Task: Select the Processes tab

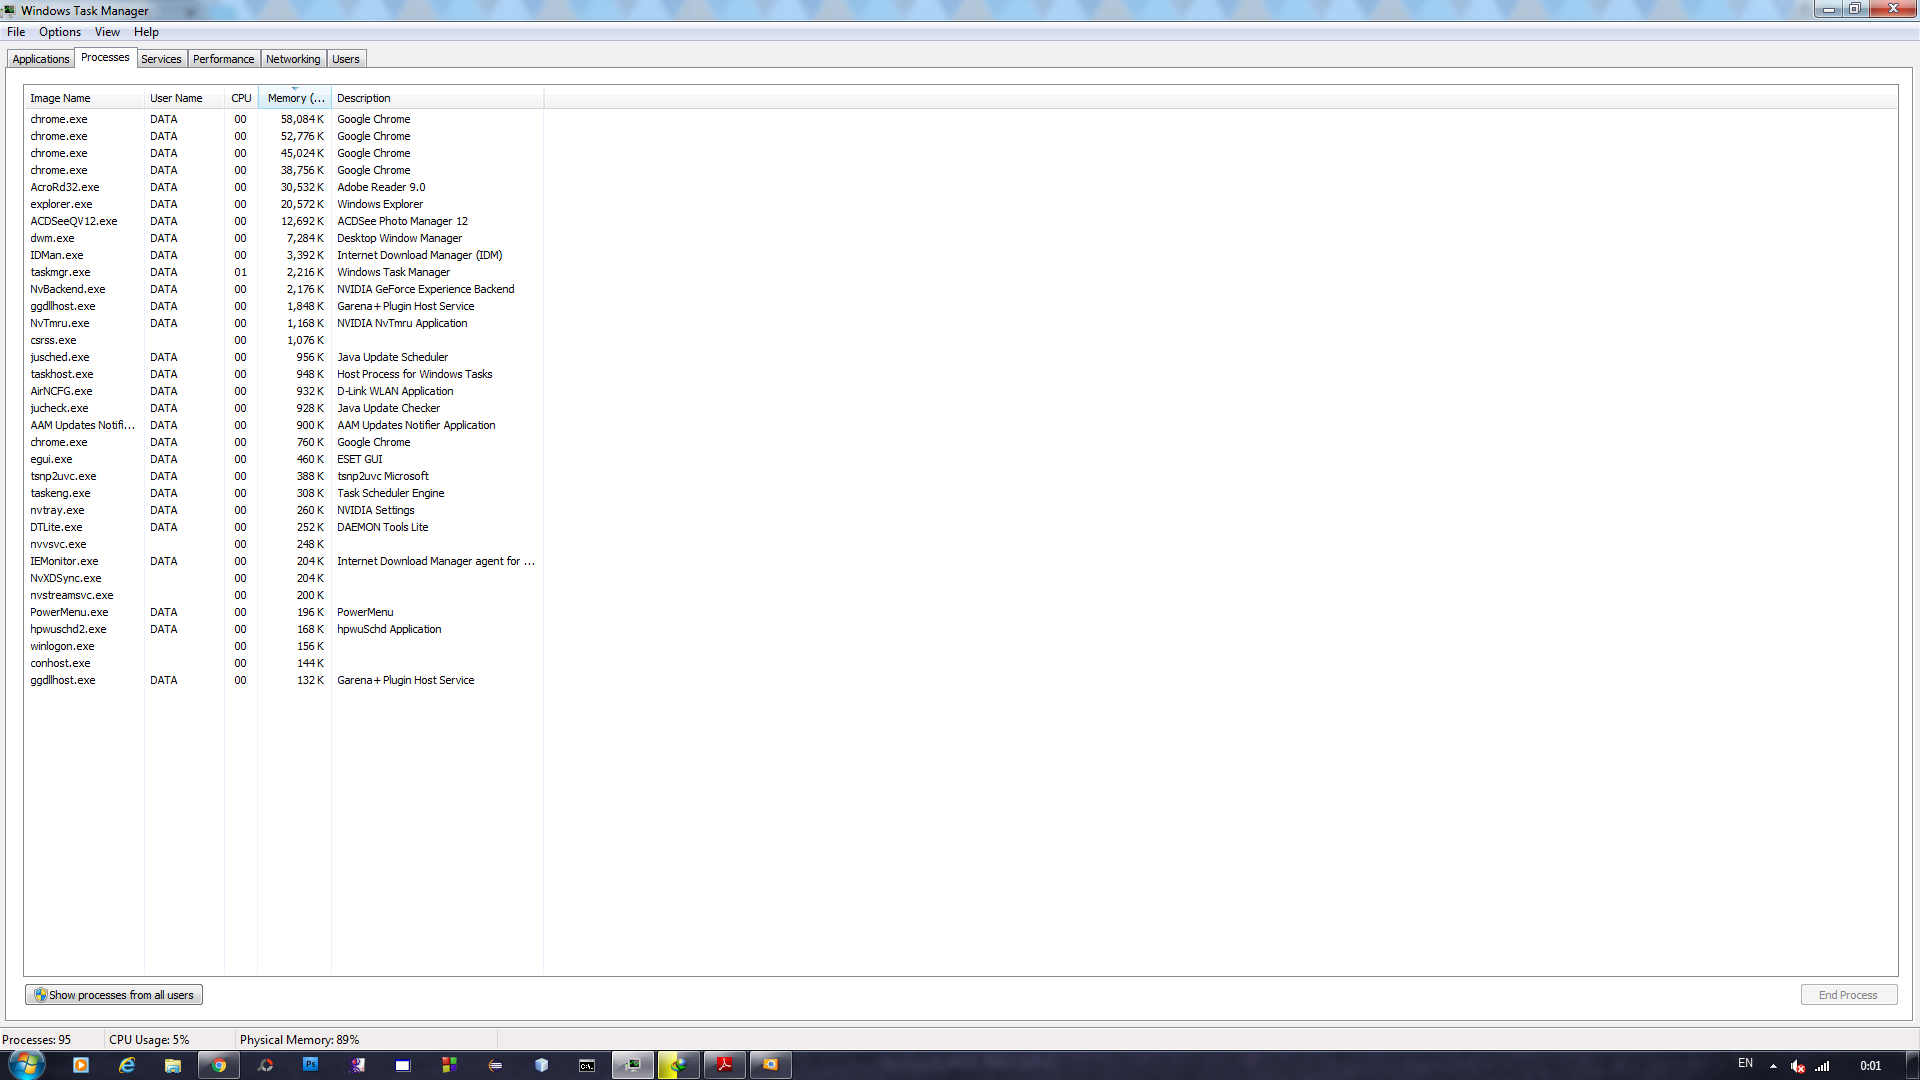Action: [105, 57]
